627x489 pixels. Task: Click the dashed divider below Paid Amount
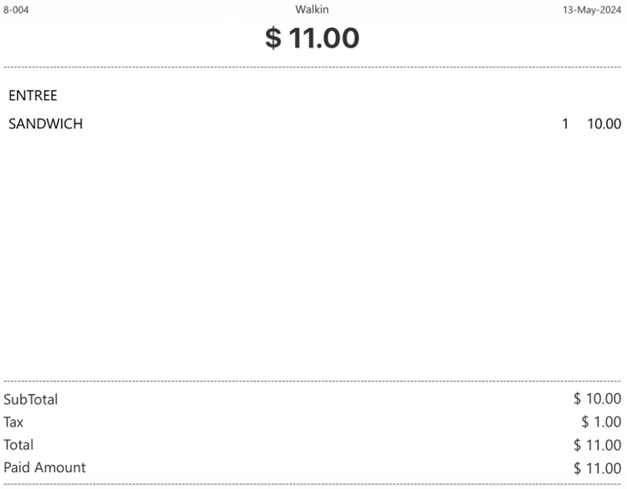[312, 484]
